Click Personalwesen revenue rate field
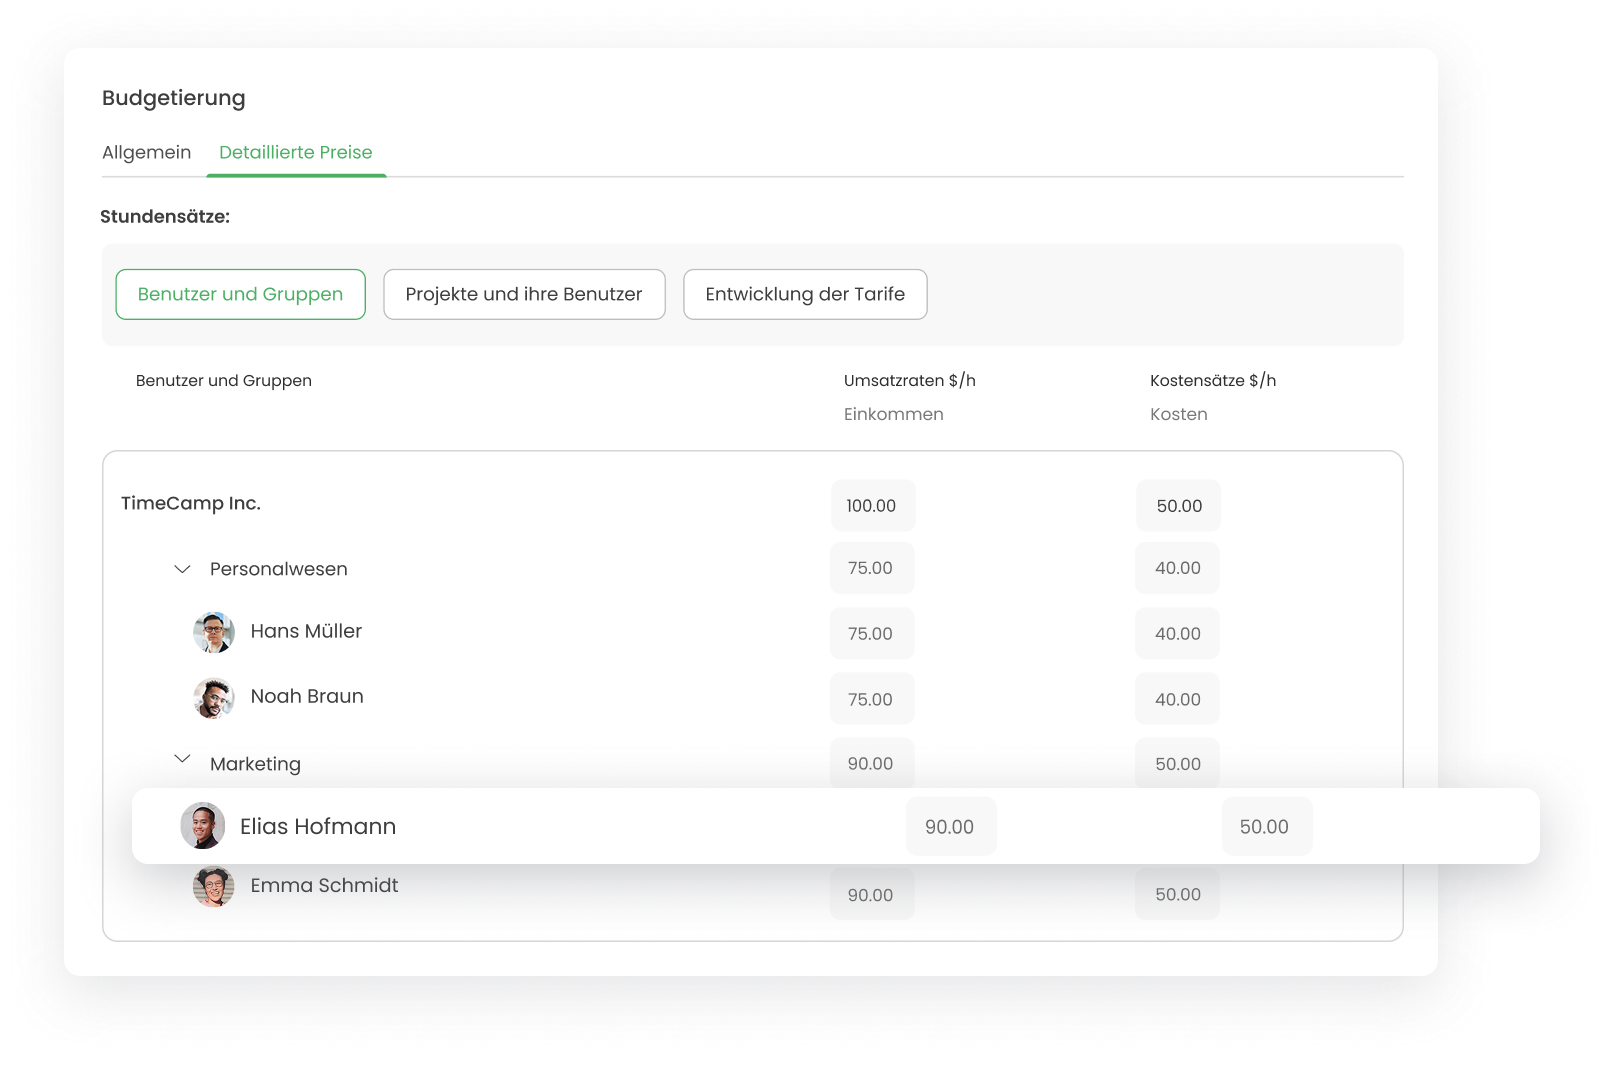 [871, 568]
